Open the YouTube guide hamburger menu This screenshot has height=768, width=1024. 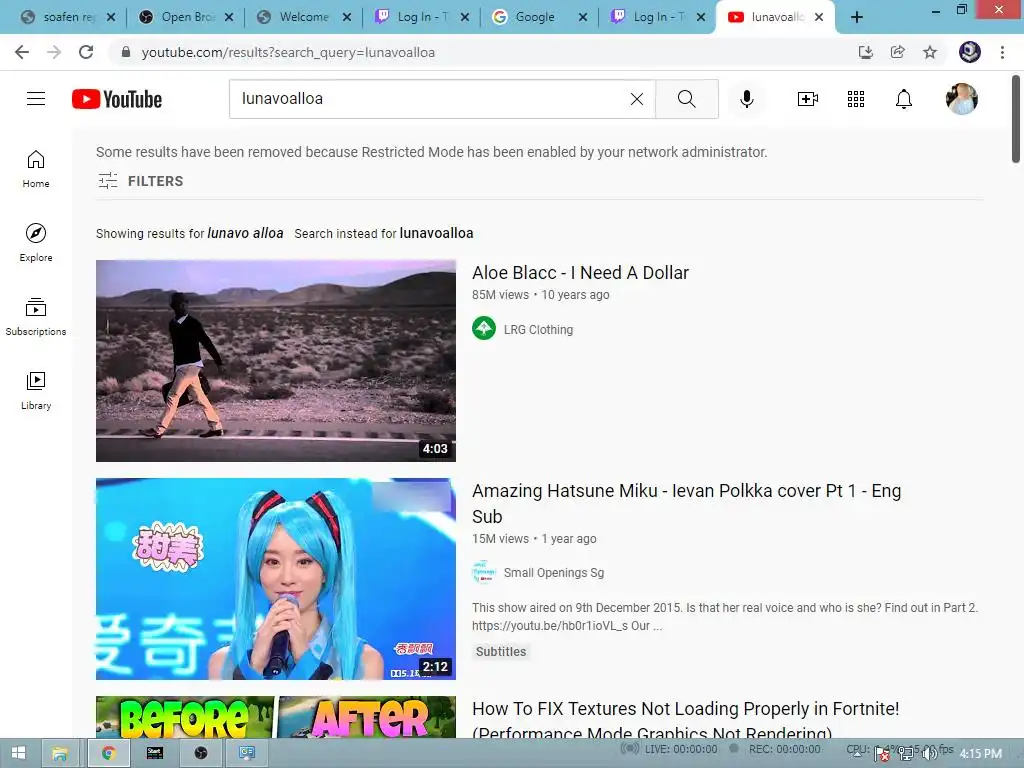coord(36,99)
